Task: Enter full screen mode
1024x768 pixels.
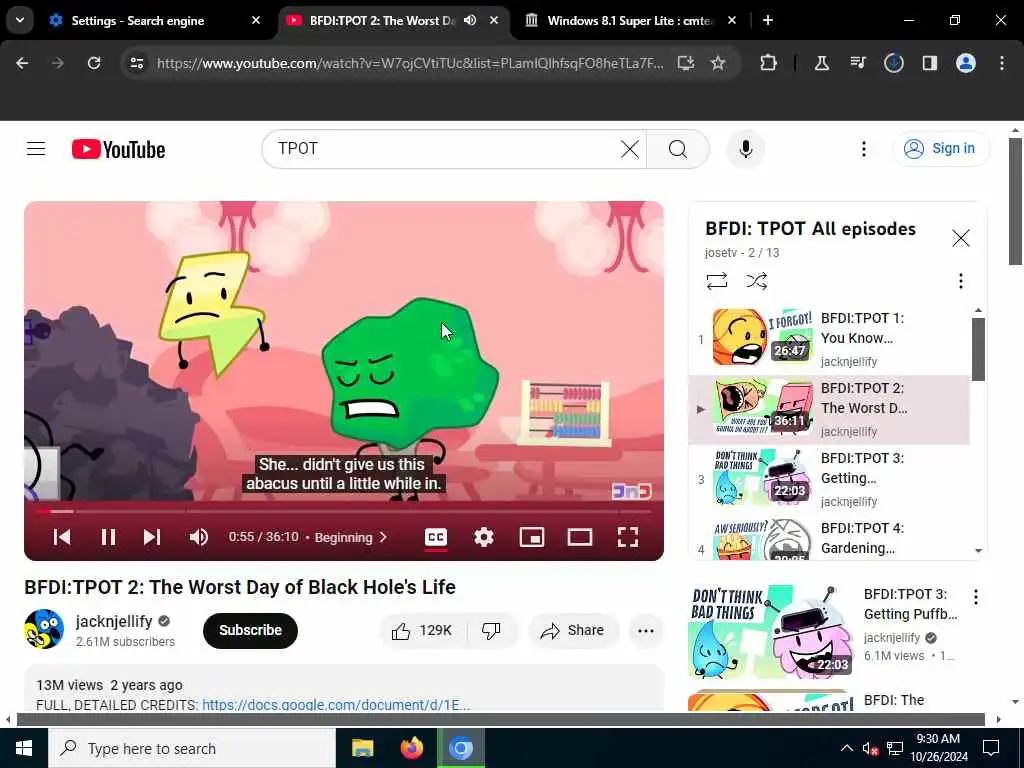Action: [628, 537]
